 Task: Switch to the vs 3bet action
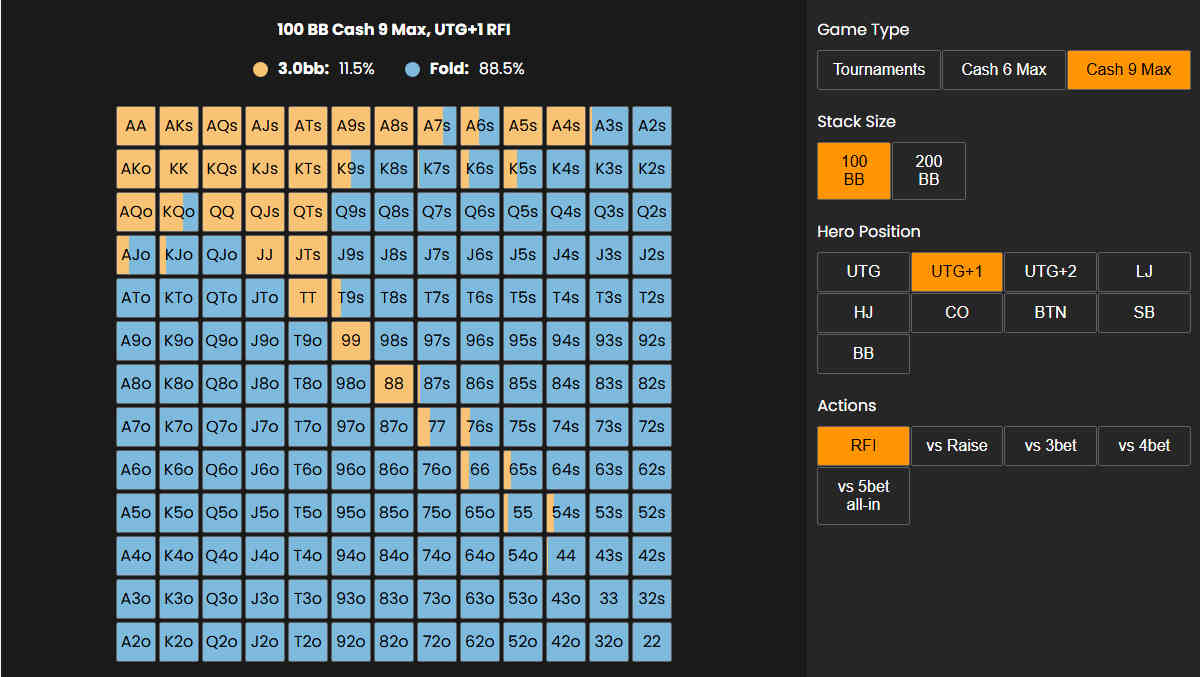click(x=1050, y=445)
